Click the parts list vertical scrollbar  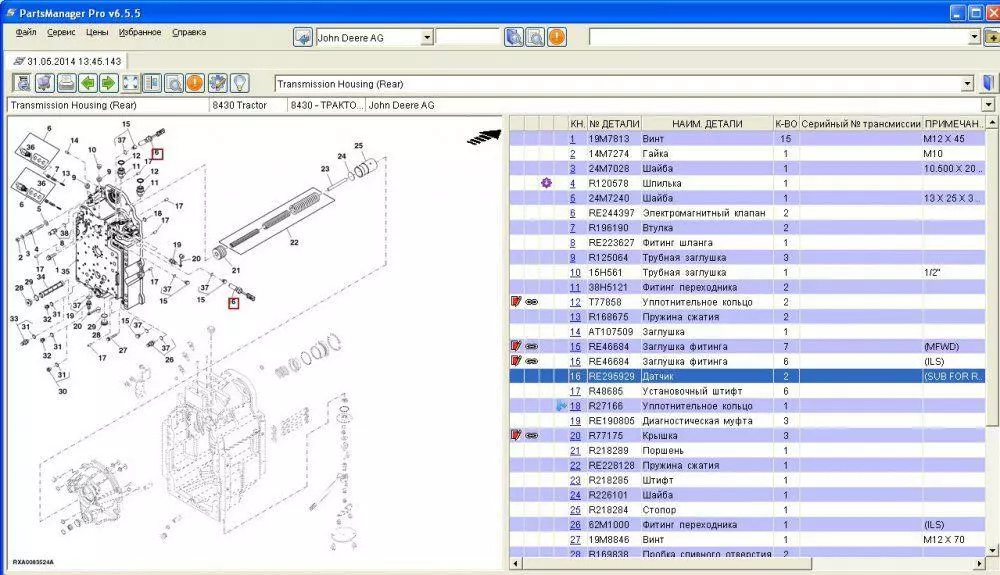[993, 300]
